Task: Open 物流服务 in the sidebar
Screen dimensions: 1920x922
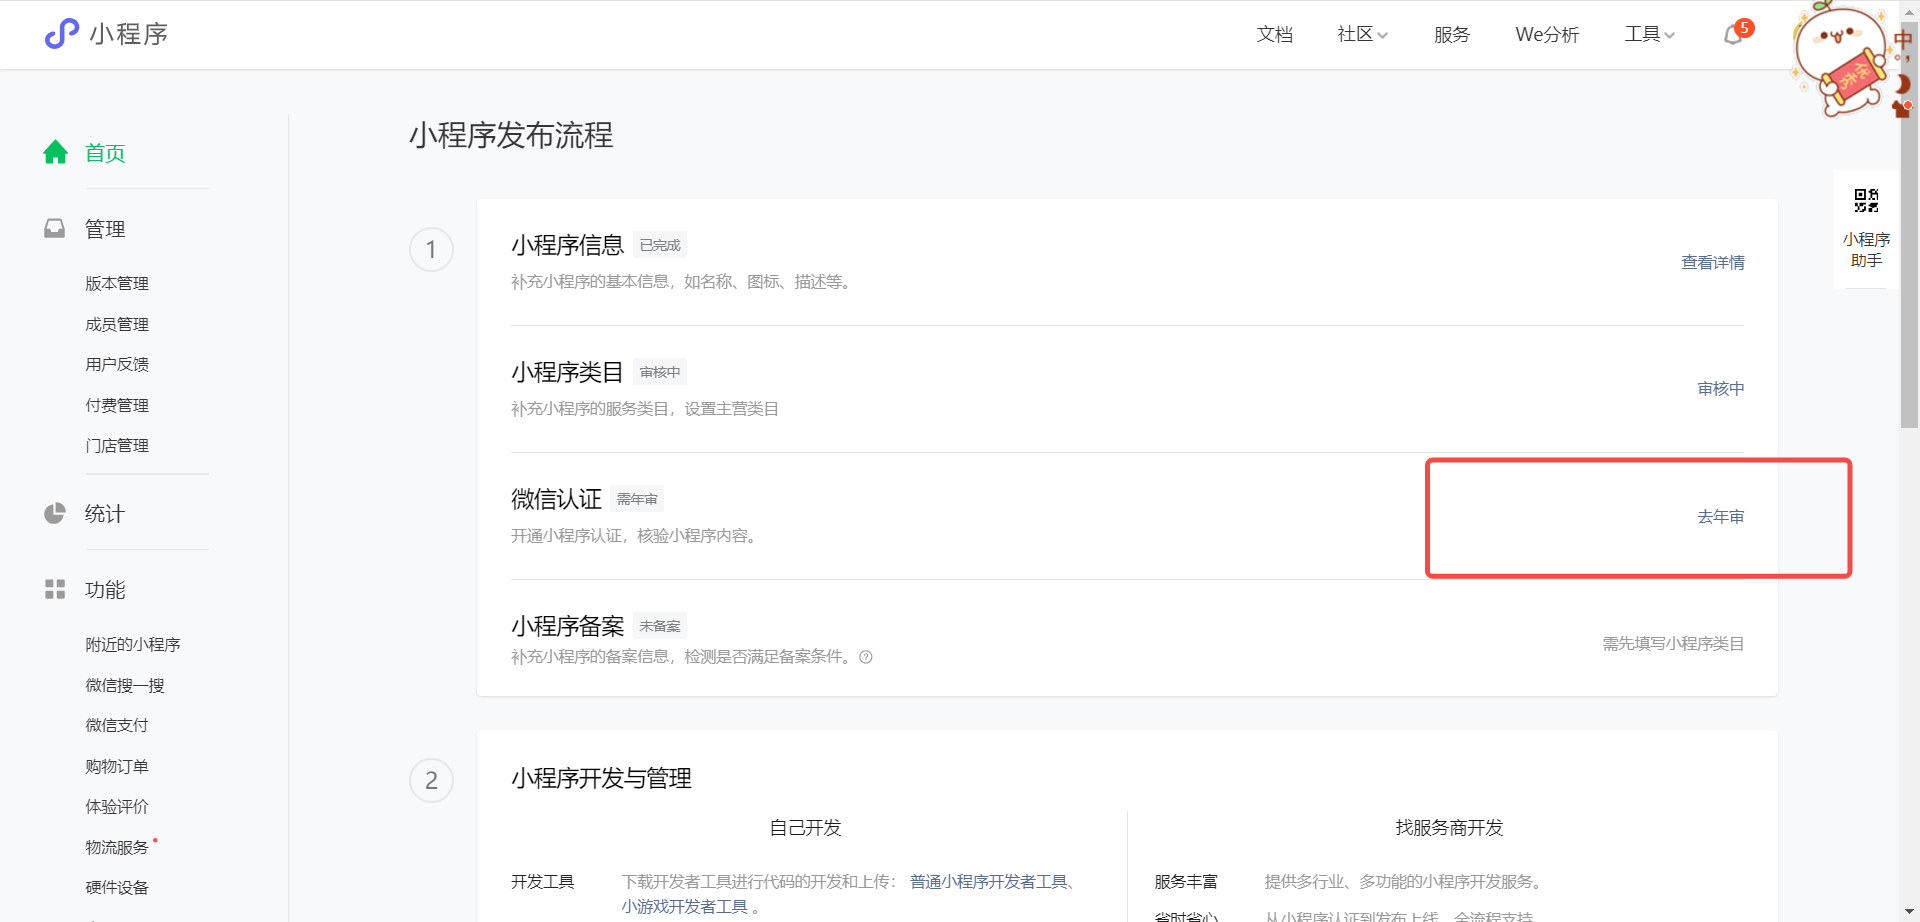Action: click(x=117, y=847)
